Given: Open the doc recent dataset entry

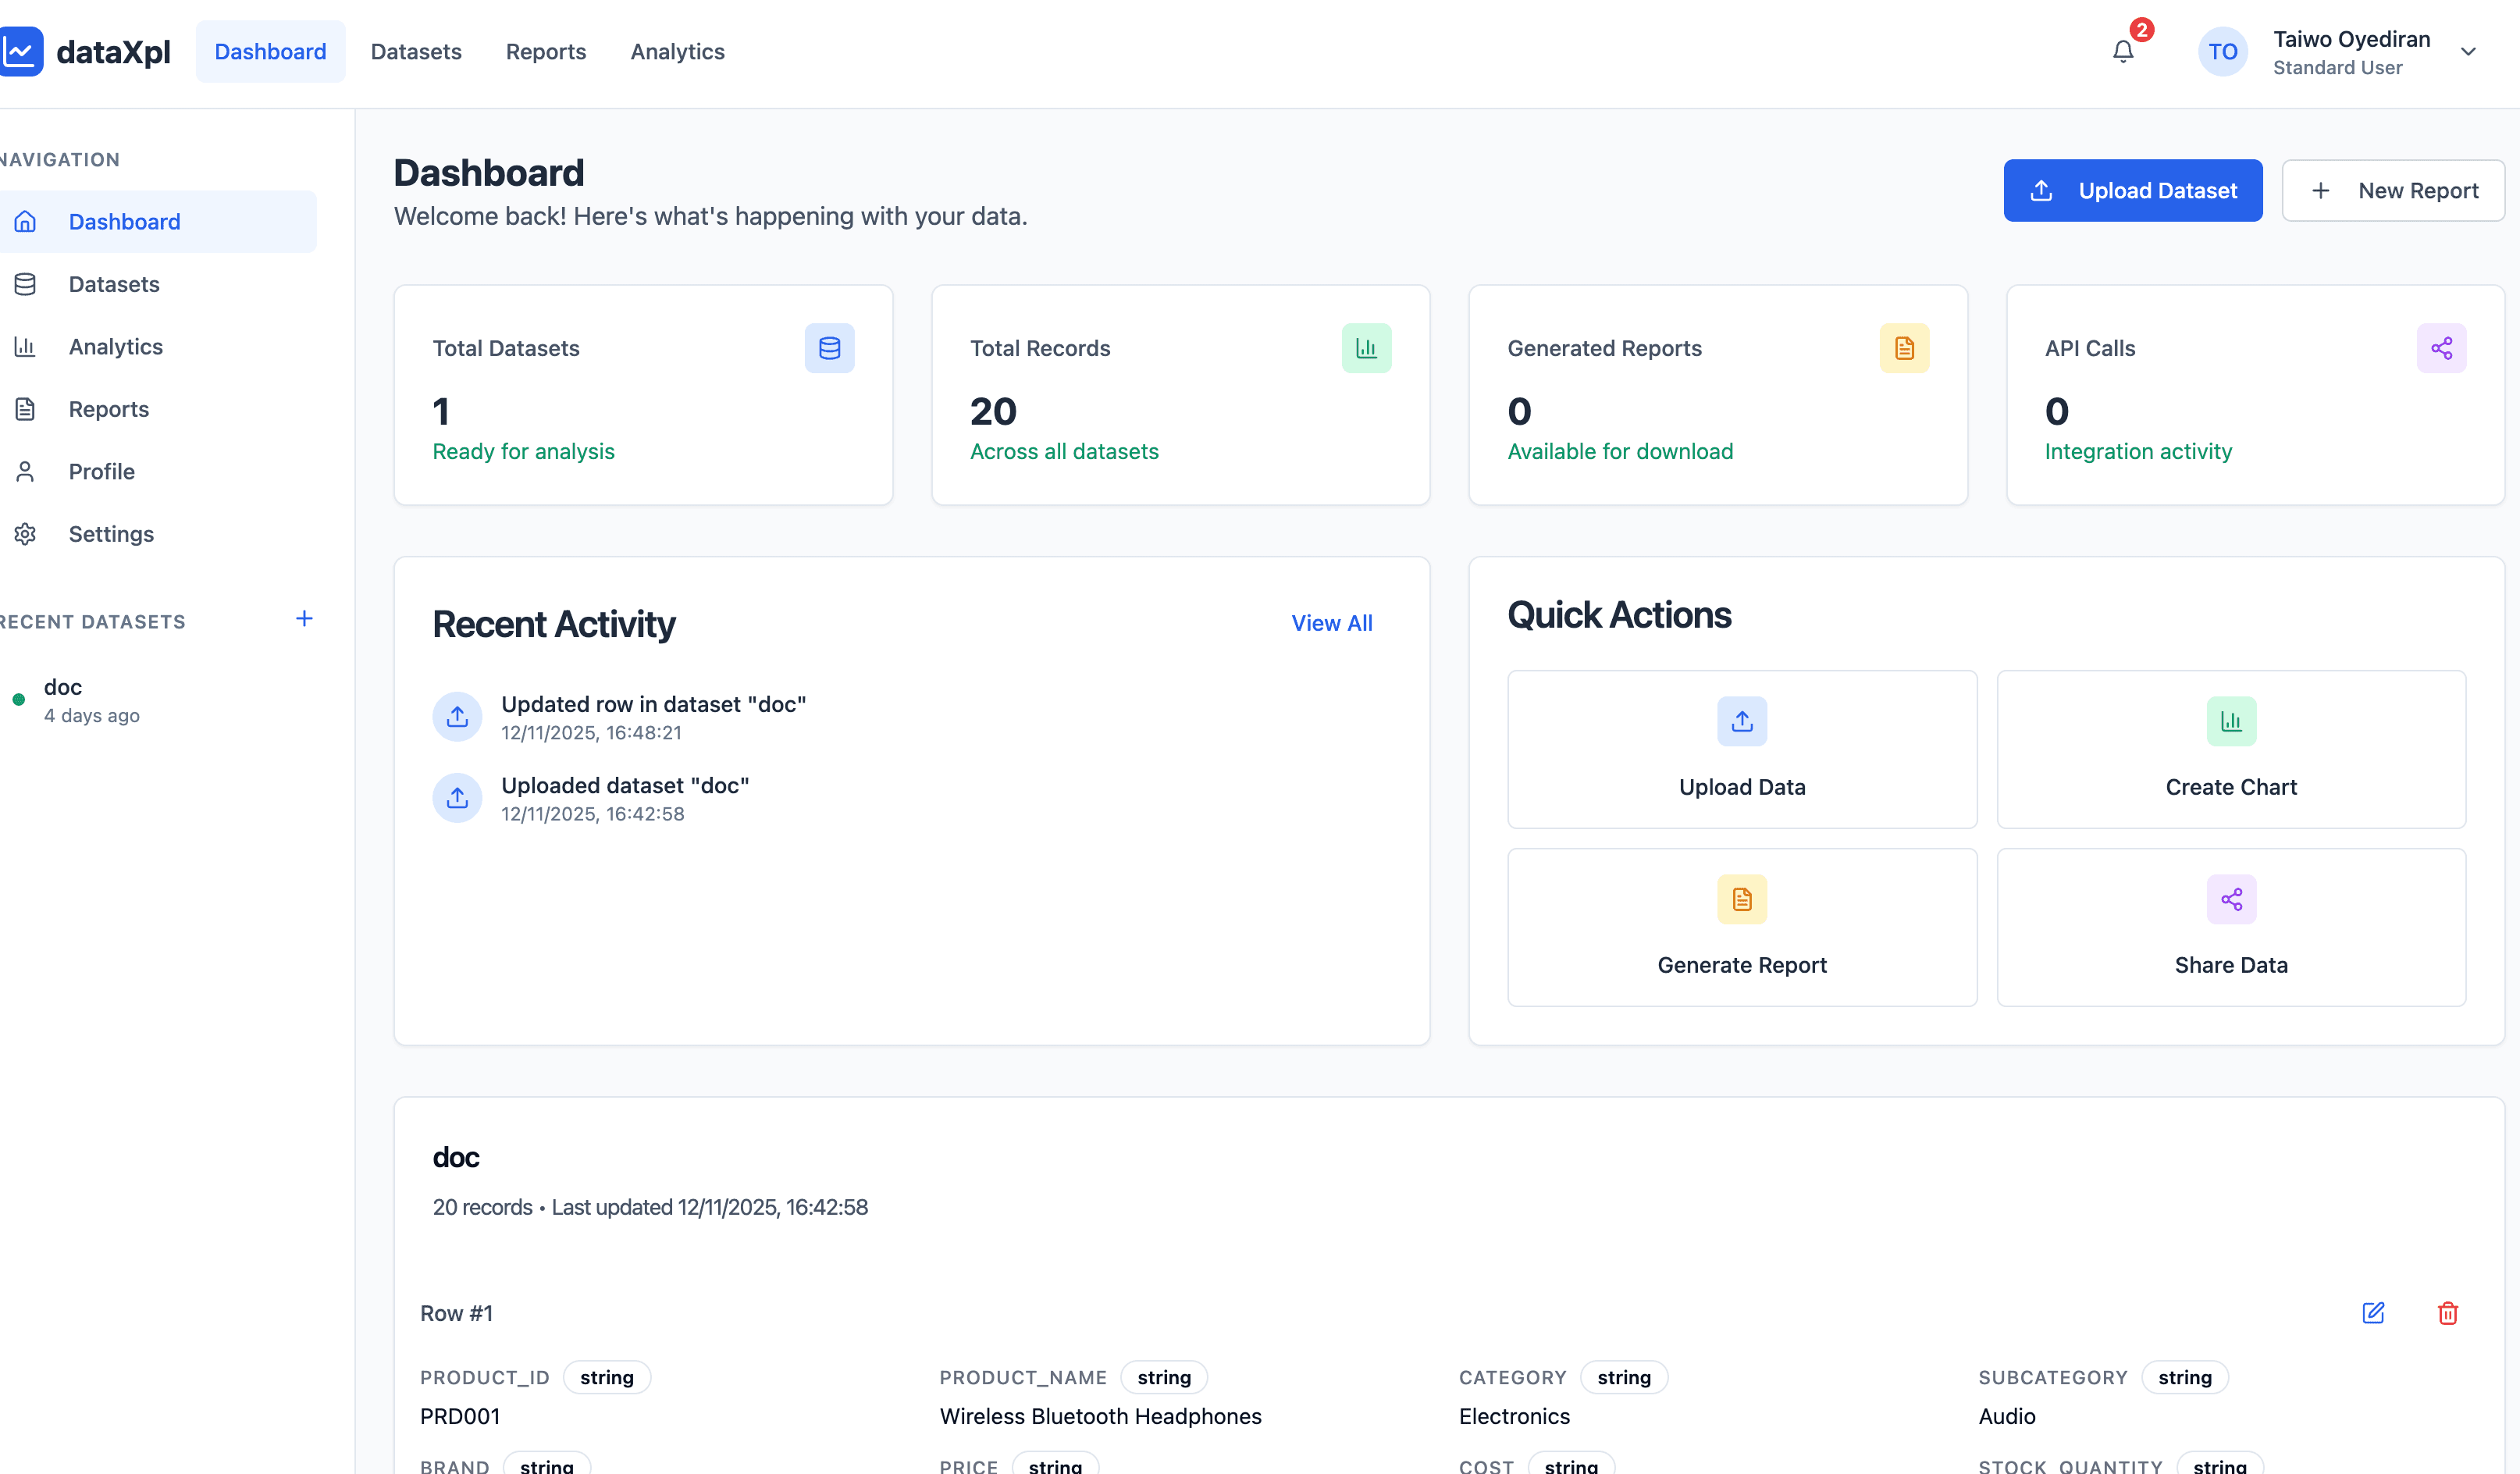Looking at the screenshot, I should coord(63,699).
